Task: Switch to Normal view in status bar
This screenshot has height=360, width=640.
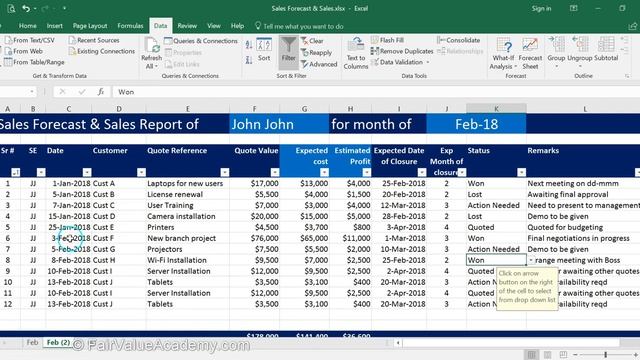Action: [x=531, y=355]
